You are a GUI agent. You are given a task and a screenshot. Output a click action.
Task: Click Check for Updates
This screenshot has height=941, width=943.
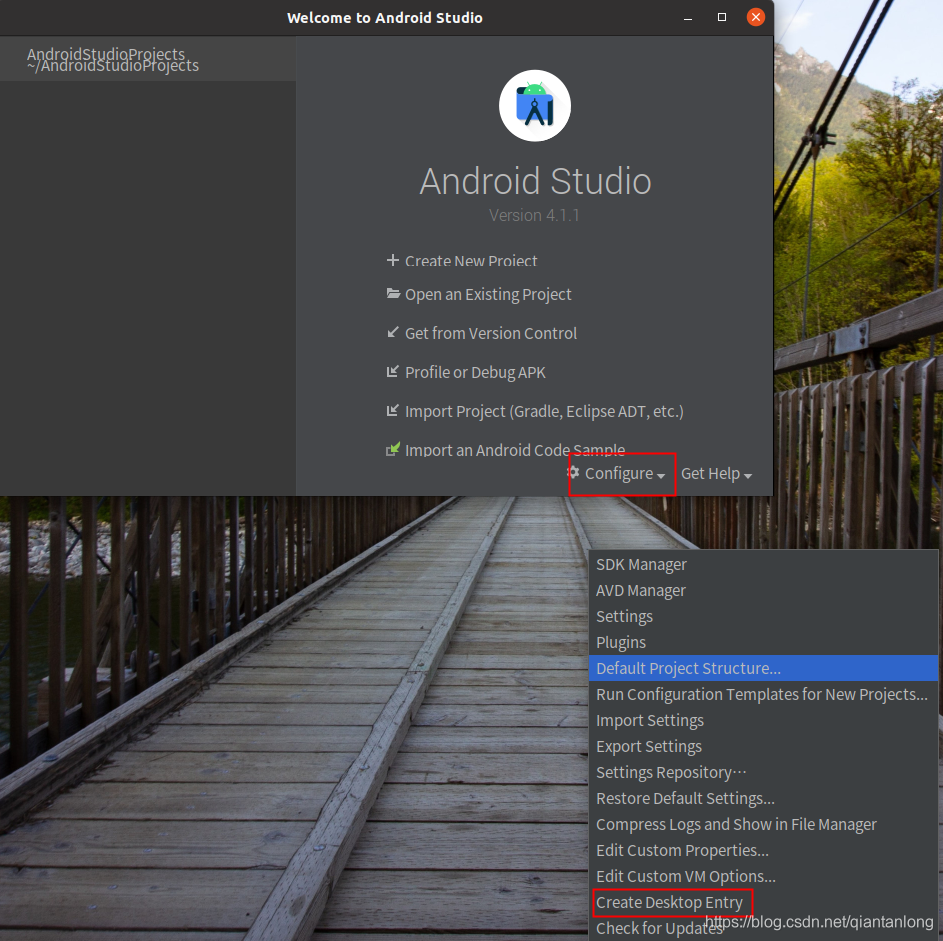[659, 928]
